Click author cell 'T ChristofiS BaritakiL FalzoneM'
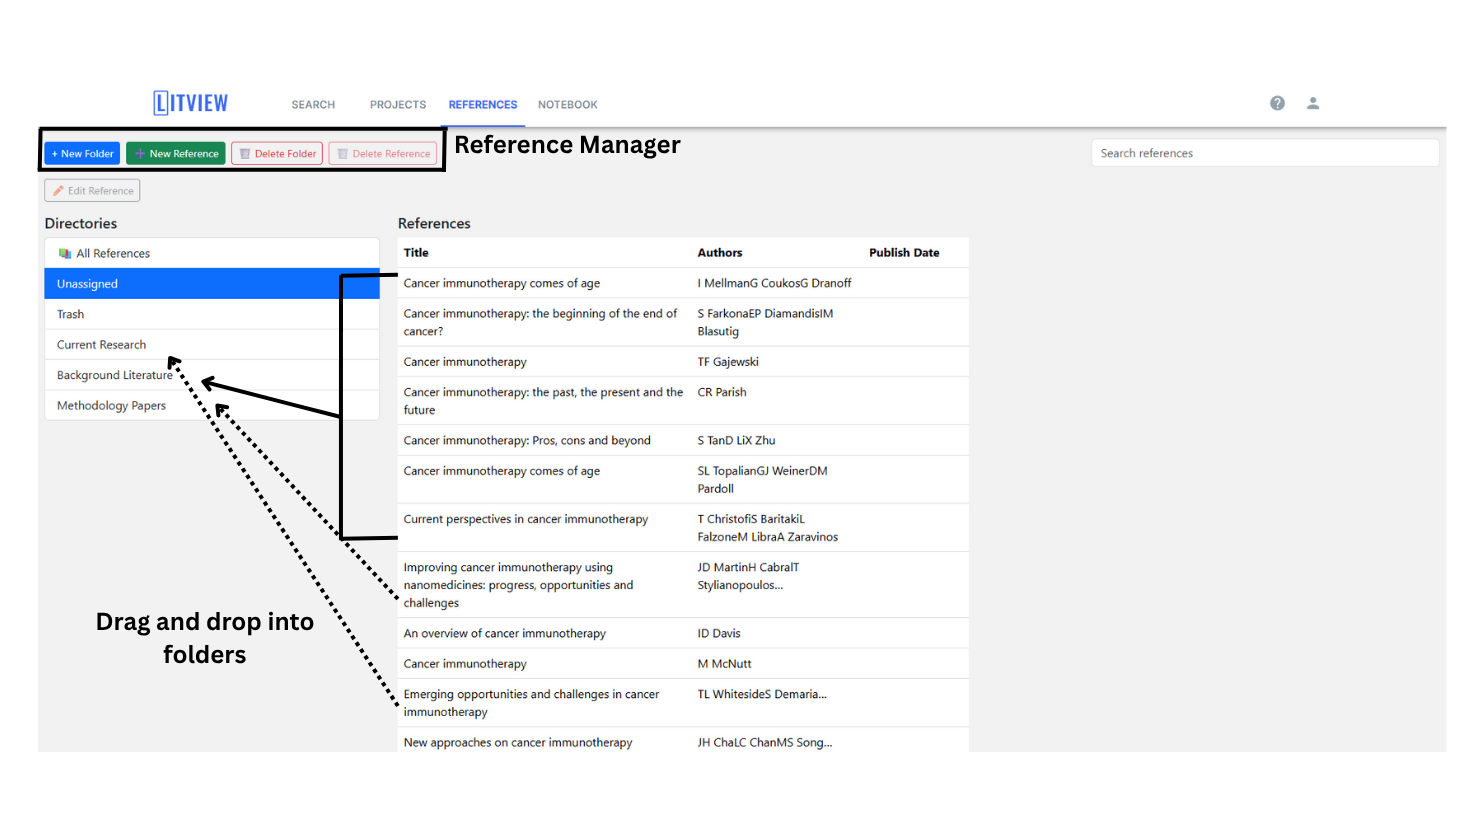Image resolution: width=1483 pixels, height=834 pixels. tap(768, 528)
